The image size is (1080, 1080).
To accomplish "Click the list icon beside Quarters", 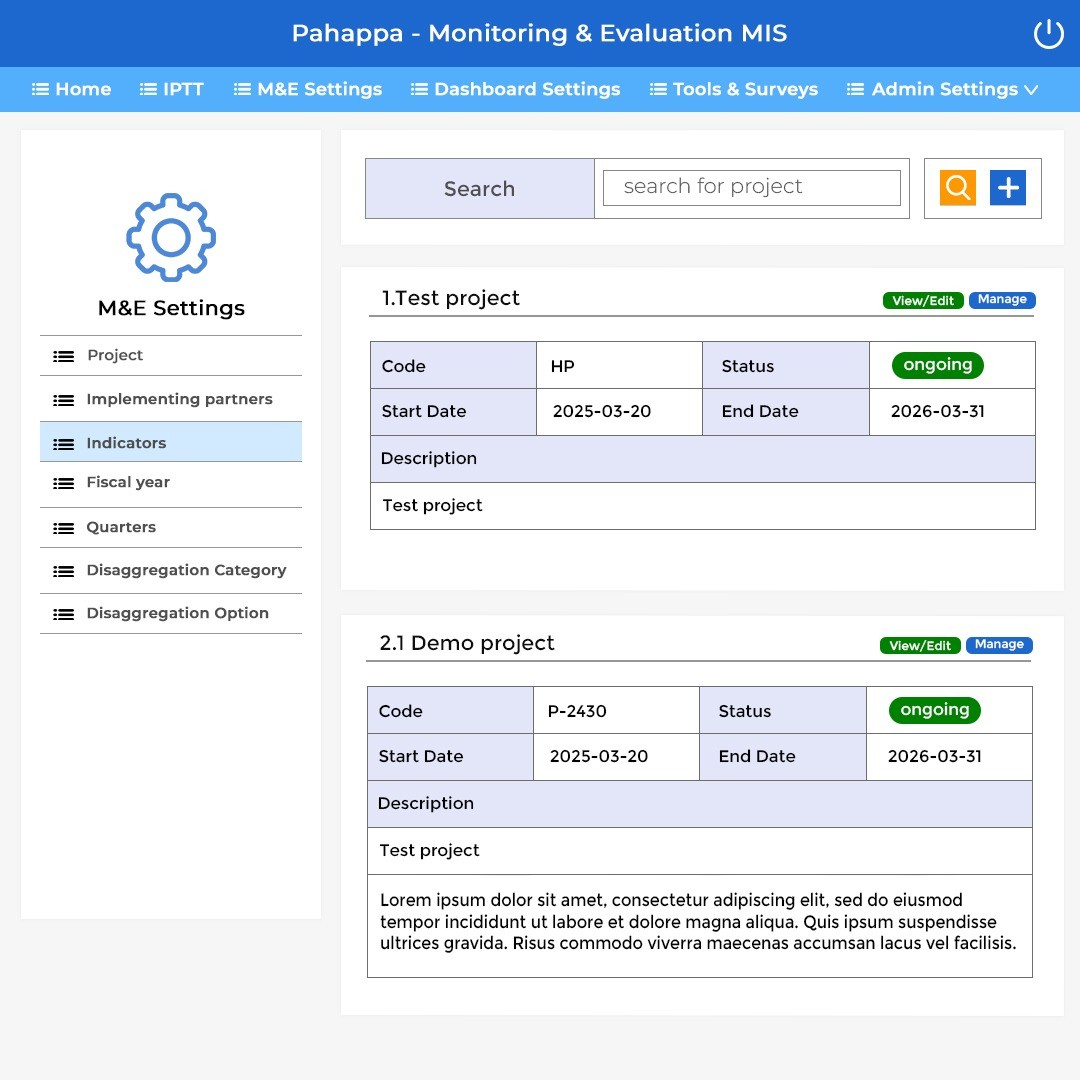I will [64, 528].
